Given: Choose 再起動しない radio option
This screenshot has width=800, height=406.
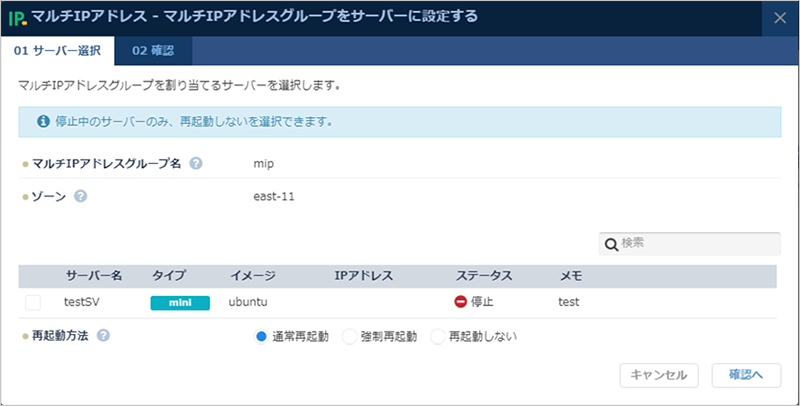Looking at the screenshot, I should click(x=437, y=337).
